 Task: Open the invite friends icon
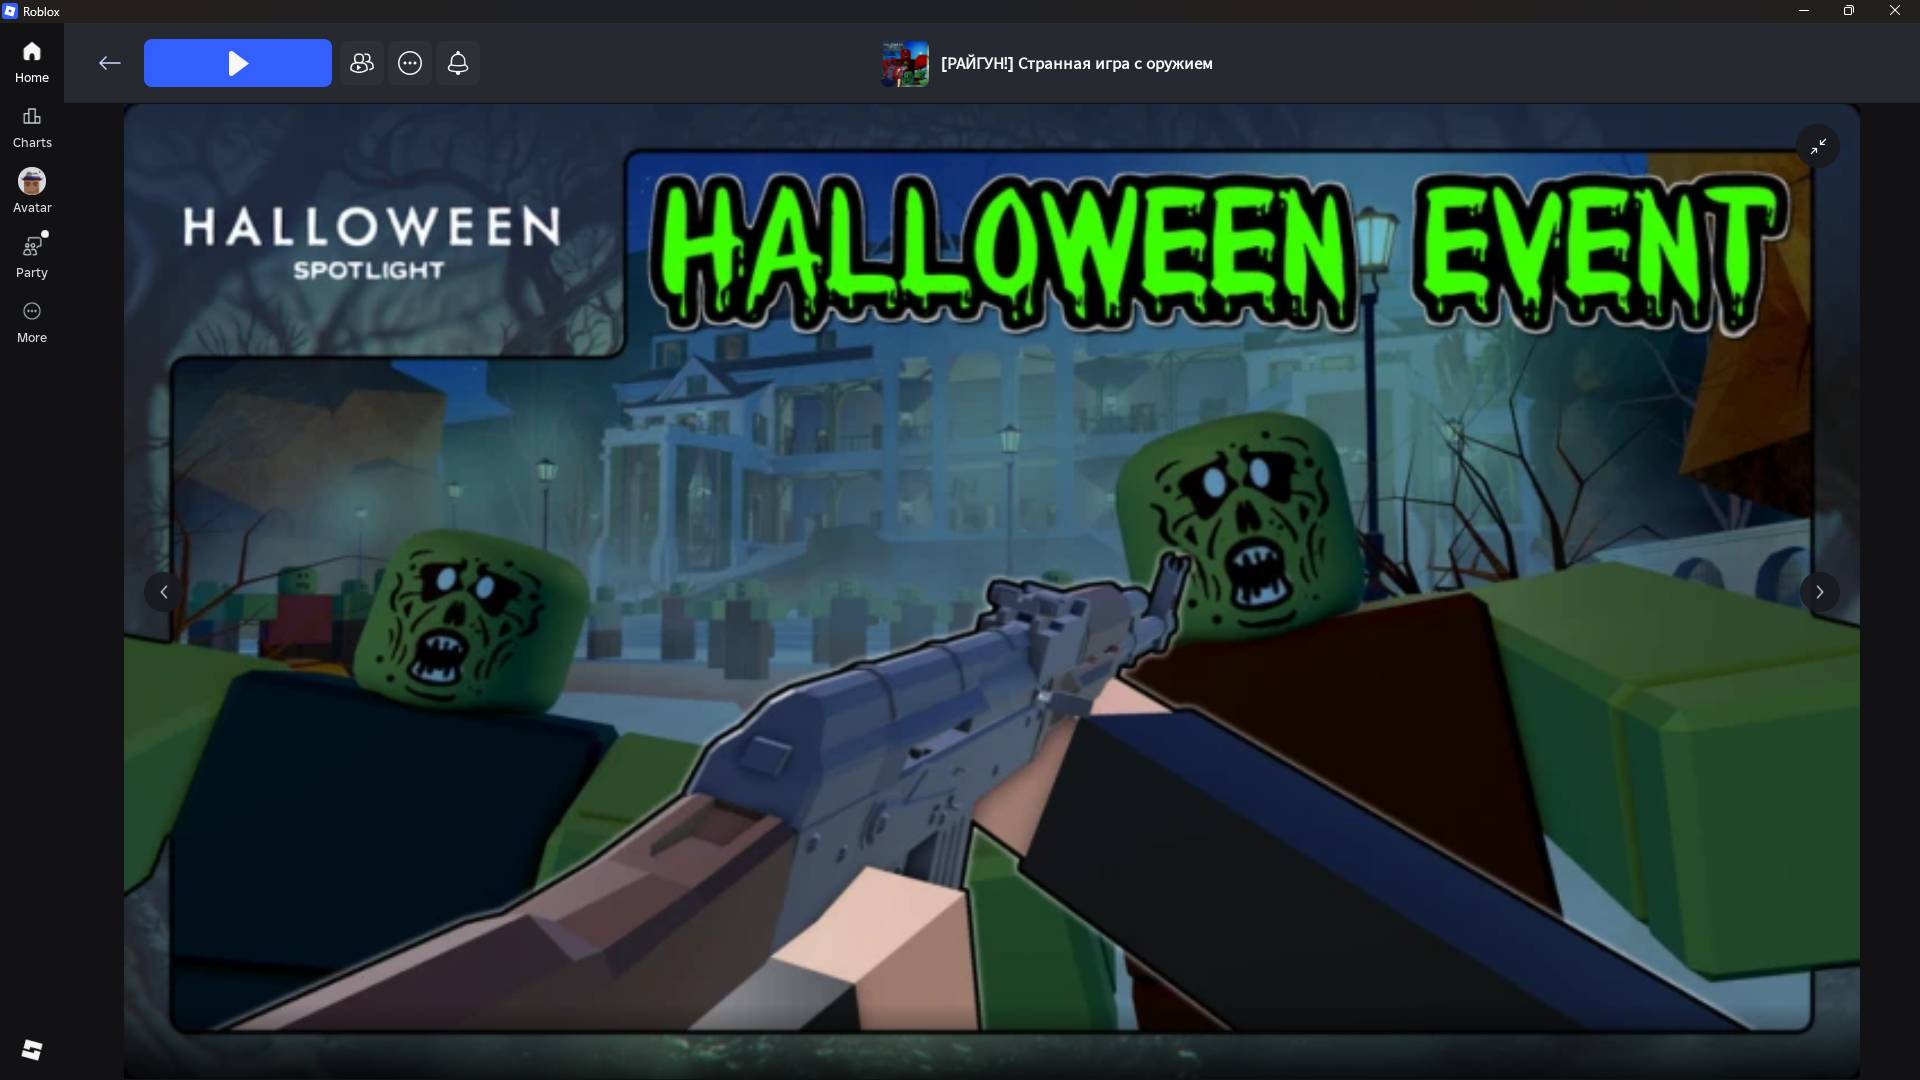(362, 63)
